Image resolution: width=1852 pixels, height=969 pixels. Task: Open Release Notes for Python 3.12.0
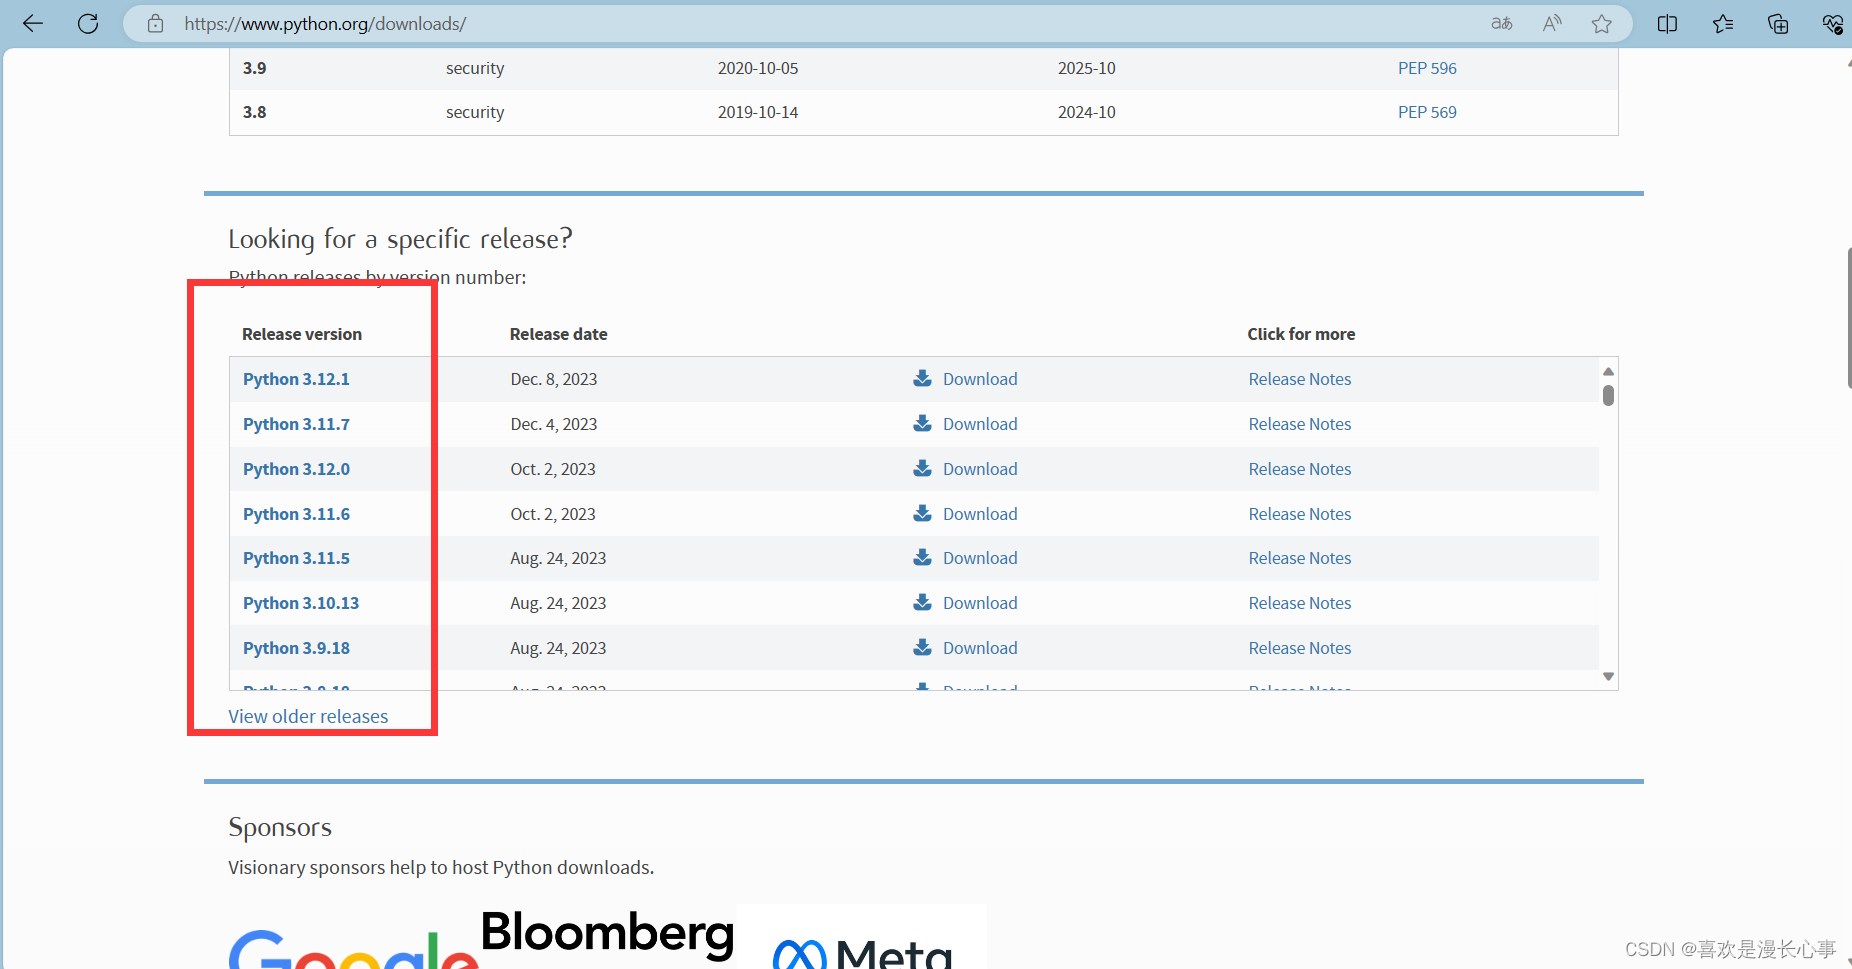click(1299, 469)
